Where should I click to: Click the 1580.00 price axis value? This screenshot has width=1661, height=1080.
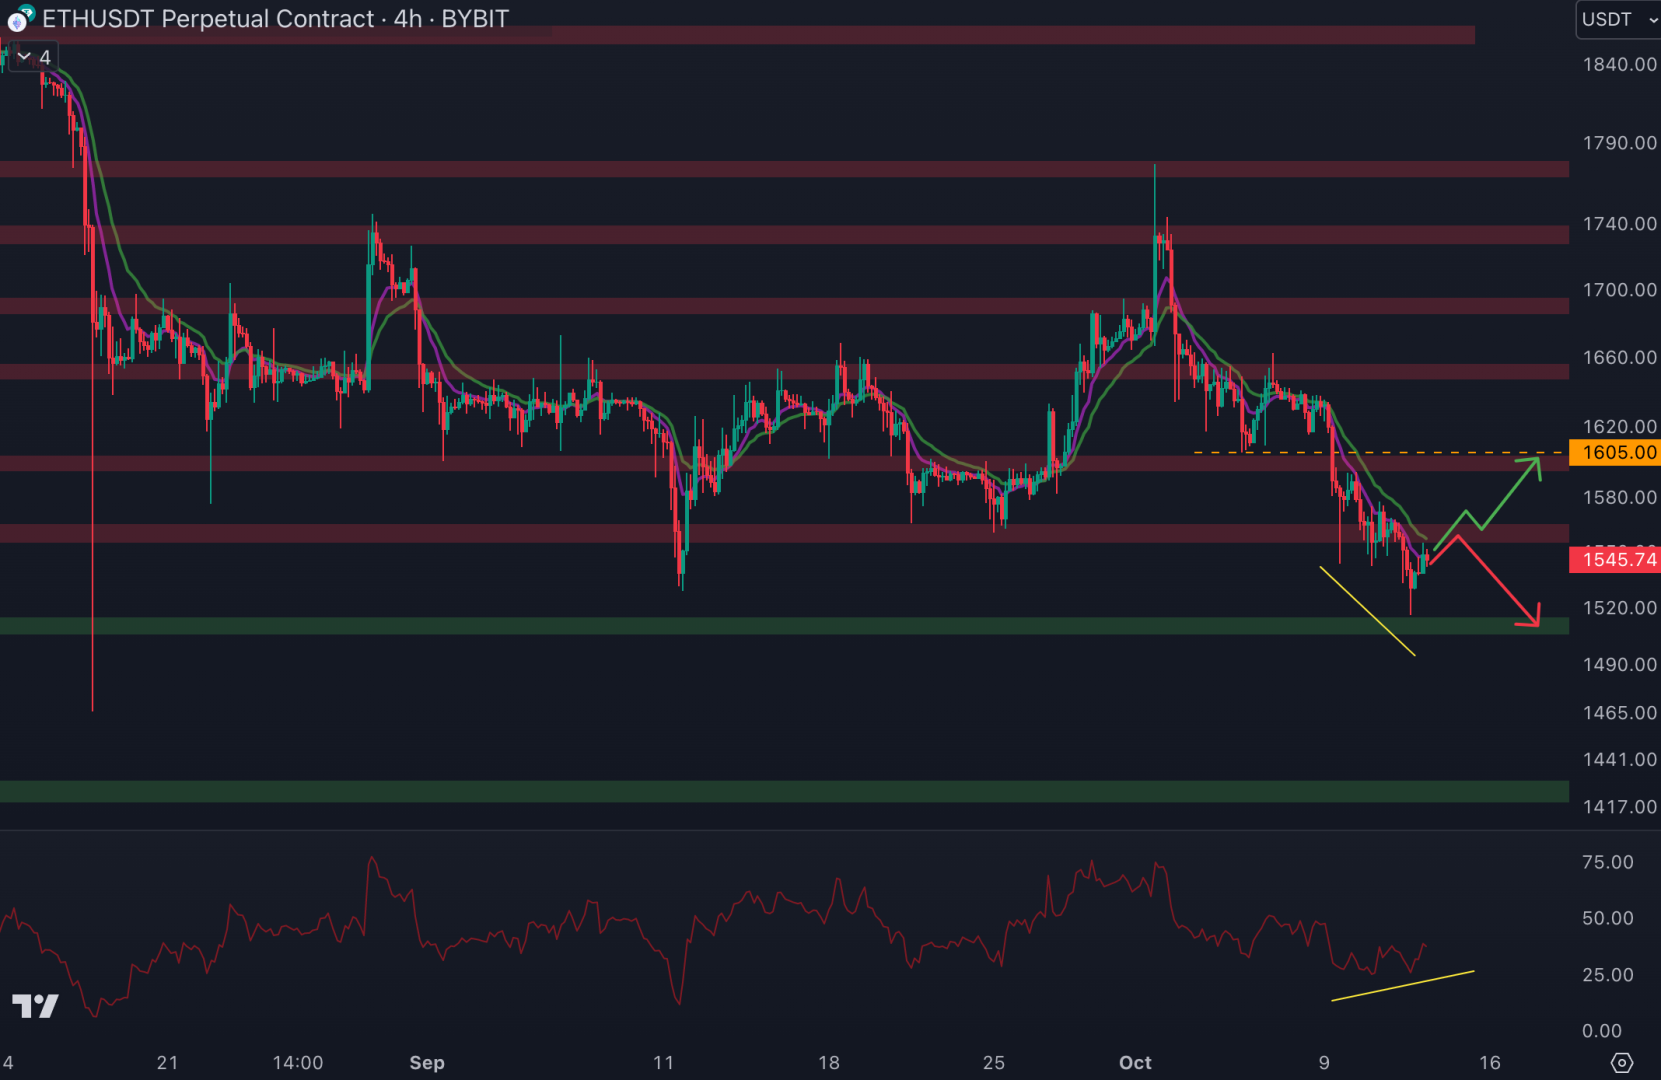tap(1619, 497)
